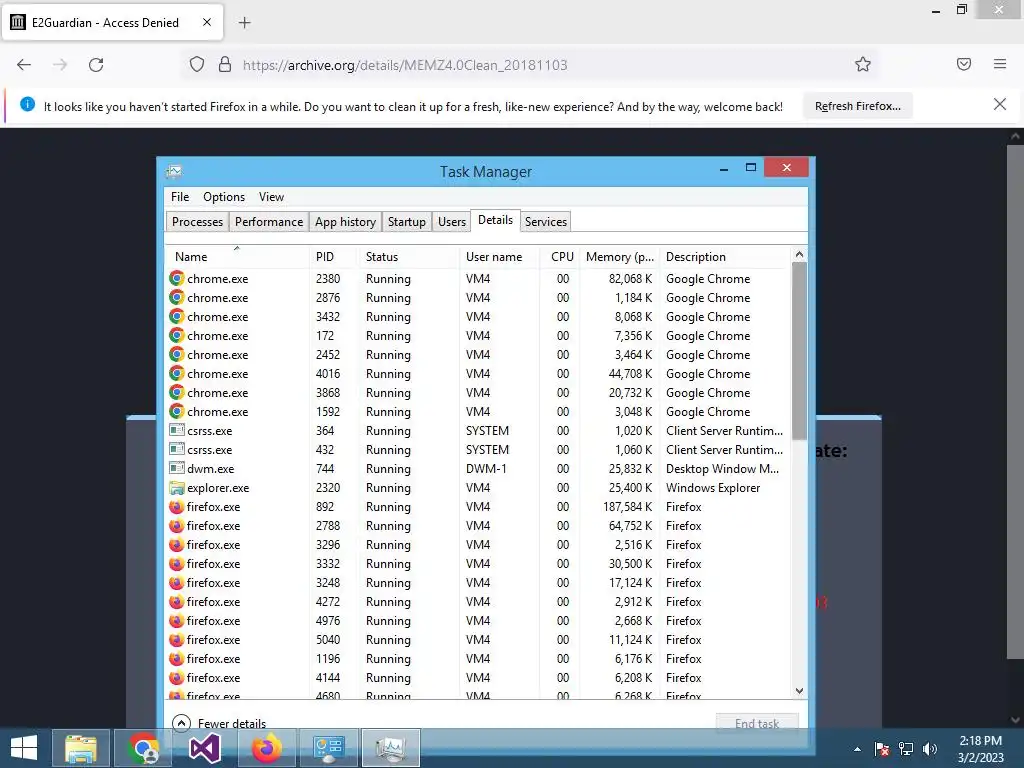The width and height of the screenshot is (1024, 768).
Task: Sort by the Memory column header
Action: pos(619,257)
